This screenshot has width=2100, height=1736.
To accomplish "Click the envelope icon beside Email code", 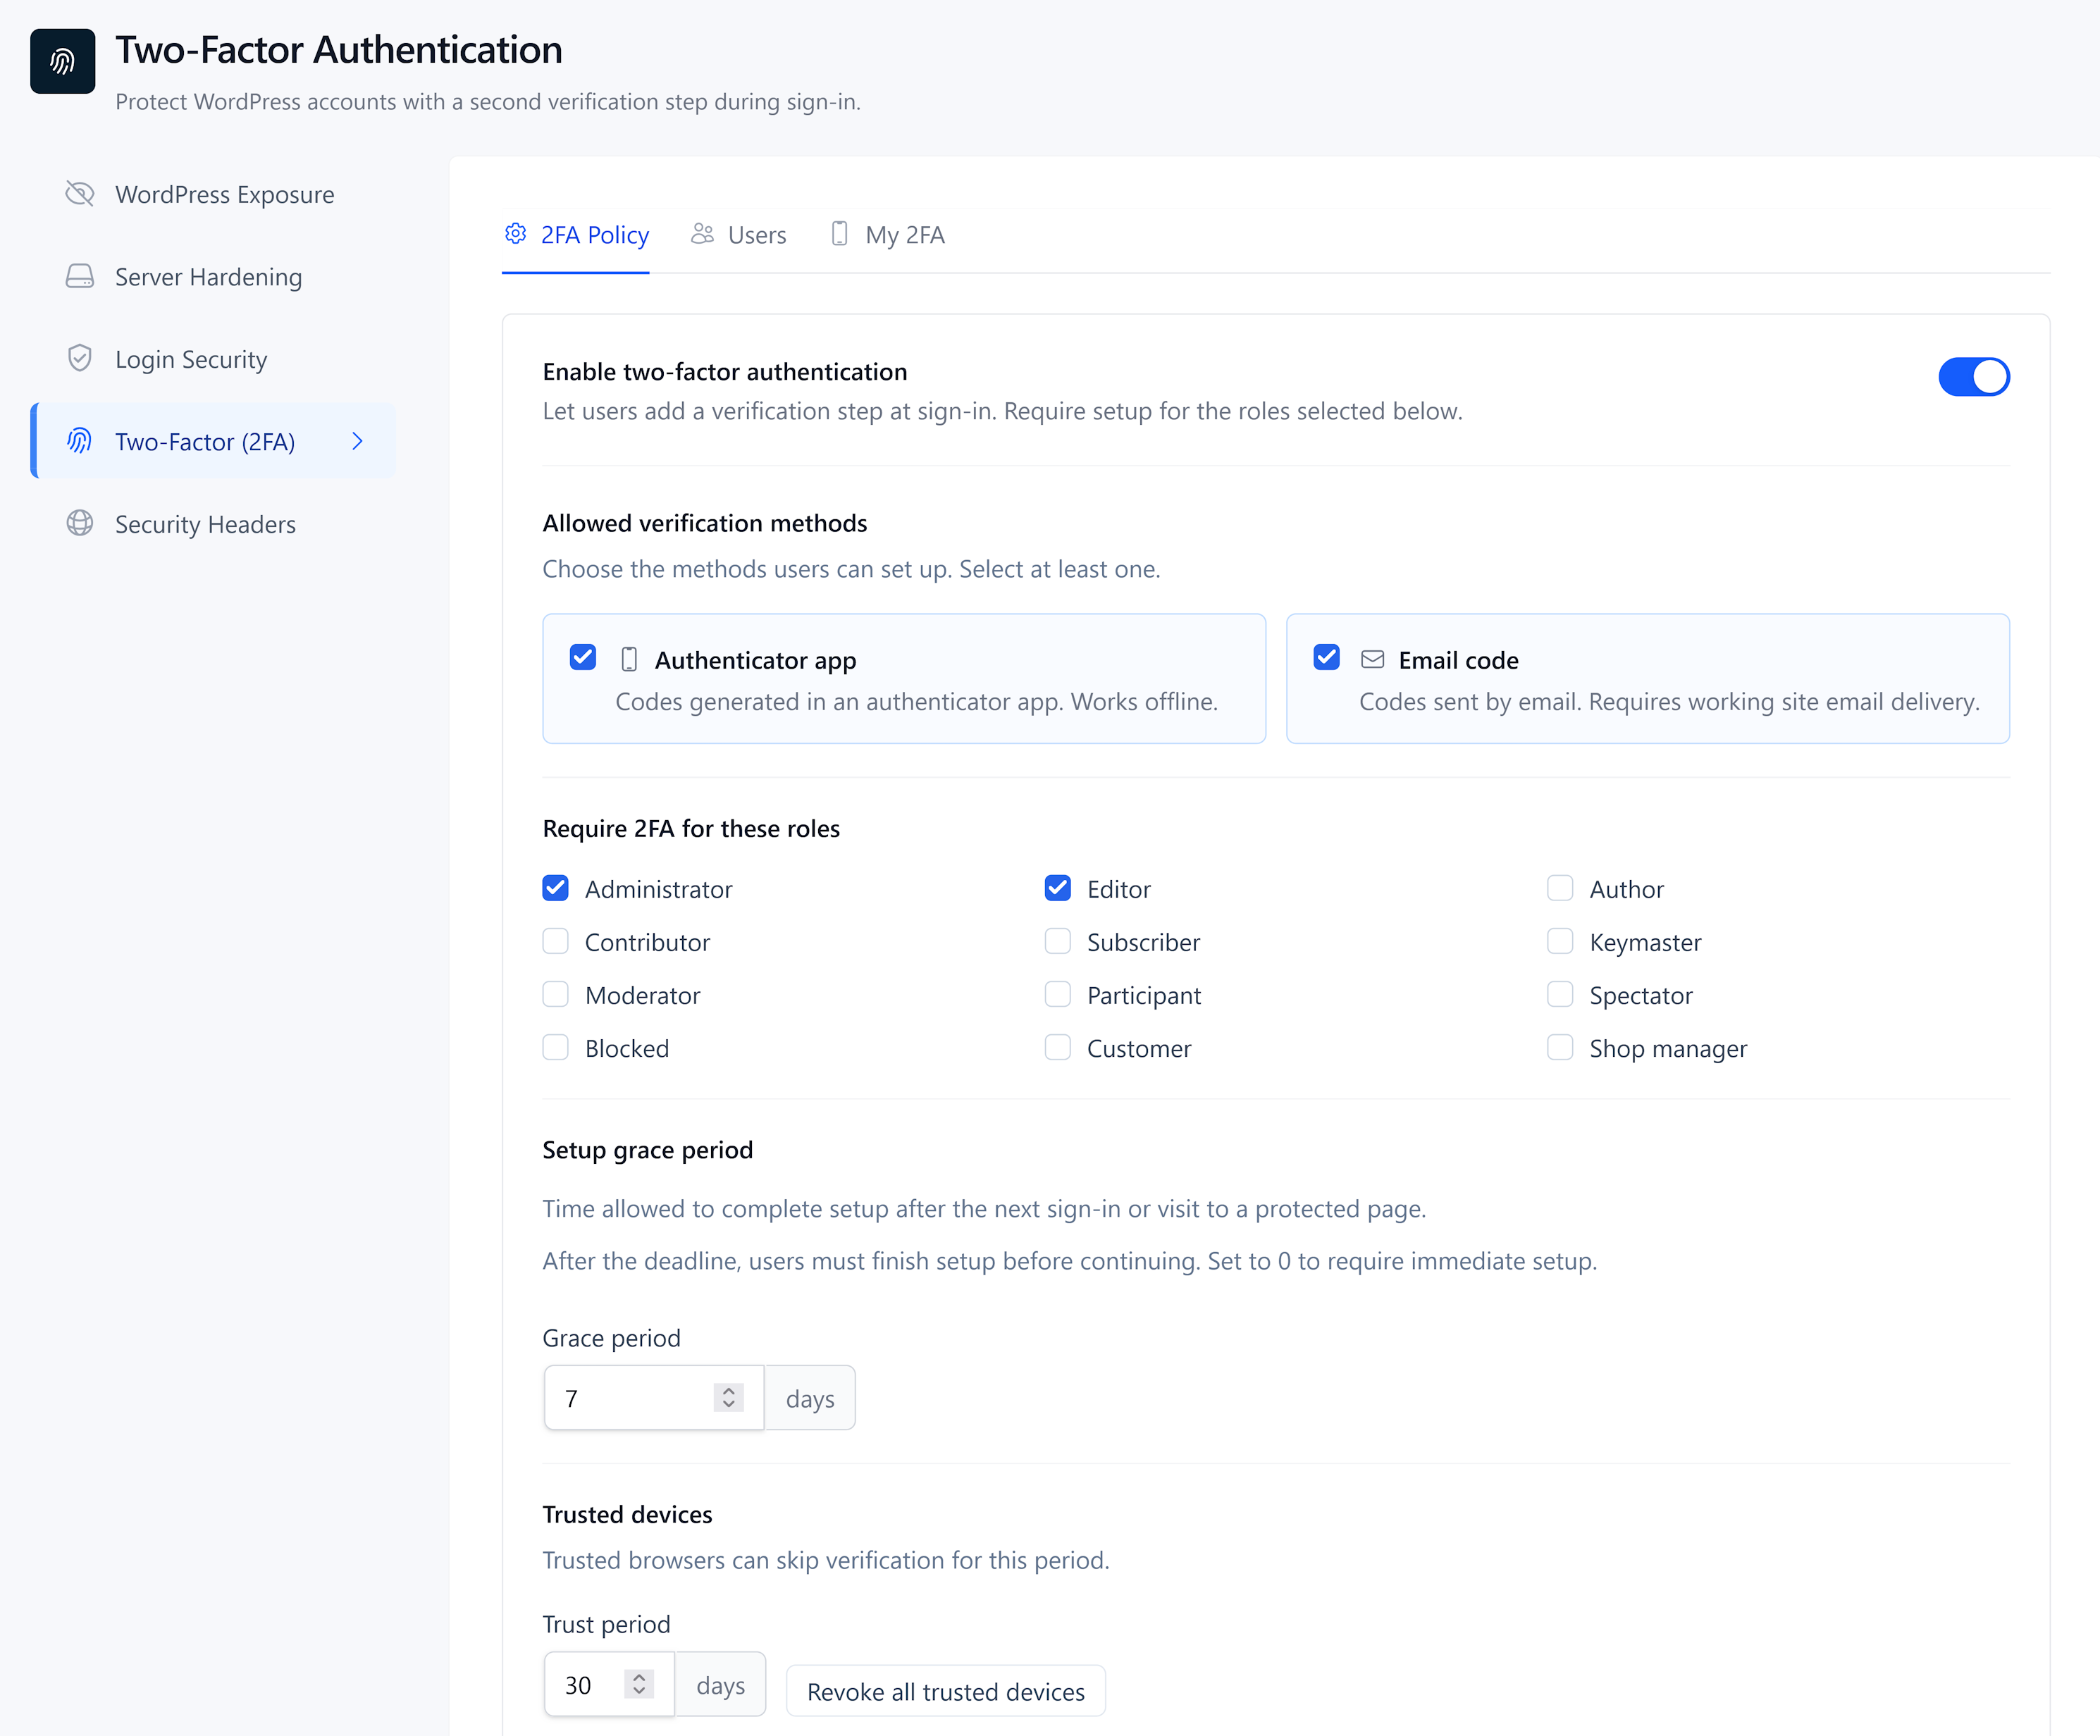I will pos(1373,659).
